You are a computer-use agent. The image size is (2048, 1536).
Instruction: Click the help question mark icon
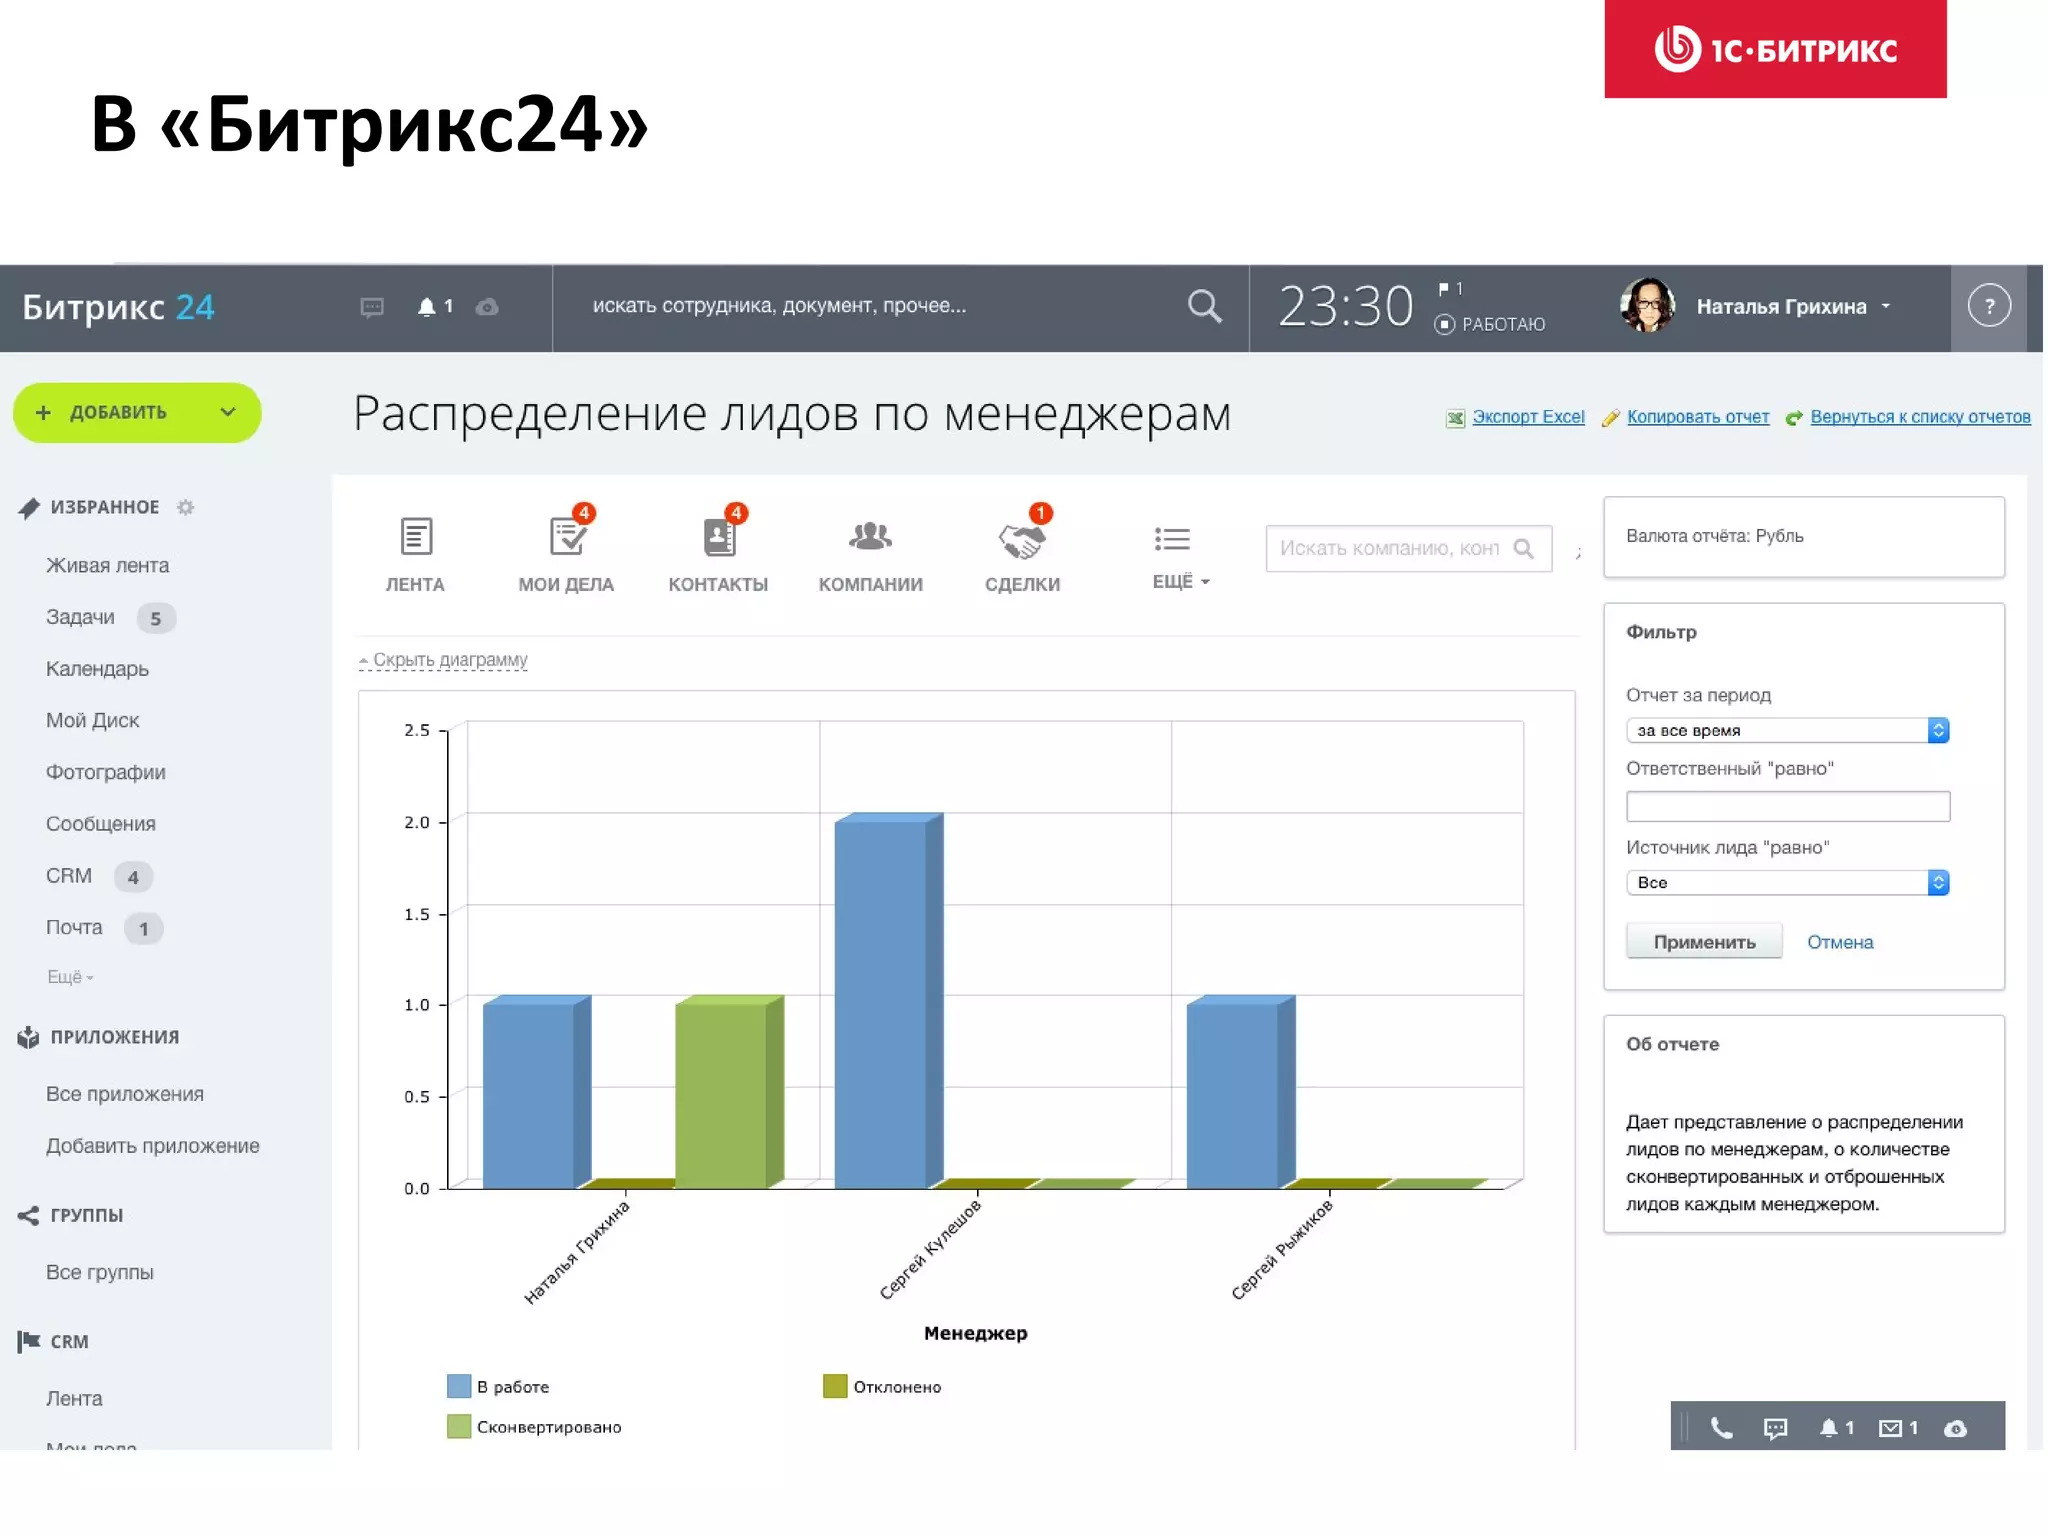1988,307
